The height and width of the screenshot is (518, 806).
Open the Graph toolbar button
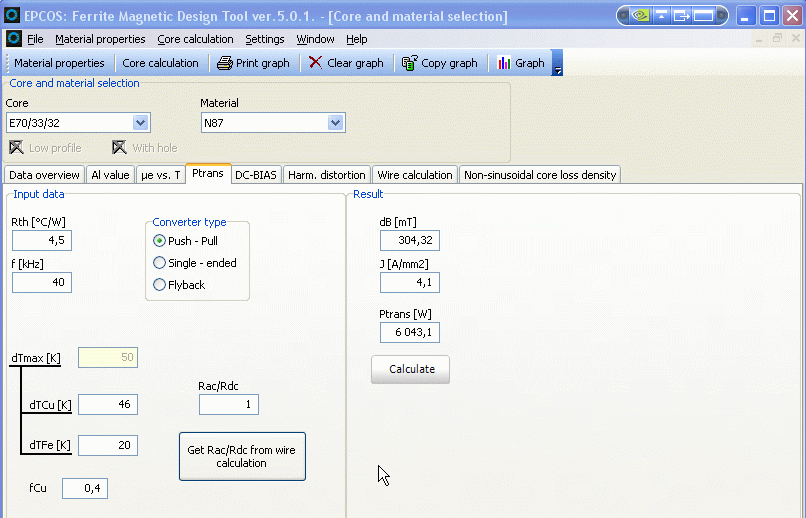coord(520,63)
